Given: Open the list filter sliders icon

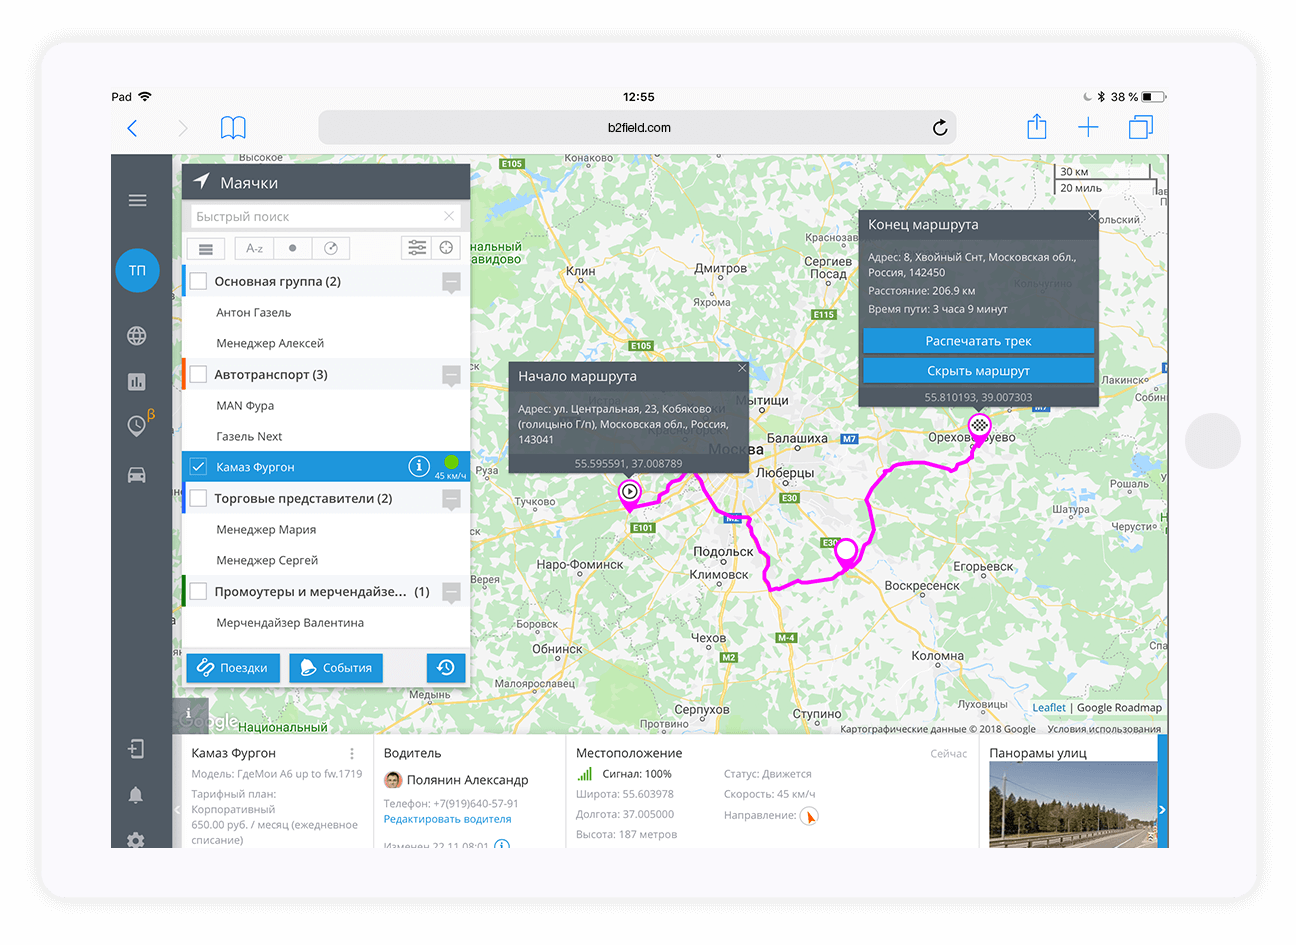Looking at the screenshot, I should tap(417, 247).
